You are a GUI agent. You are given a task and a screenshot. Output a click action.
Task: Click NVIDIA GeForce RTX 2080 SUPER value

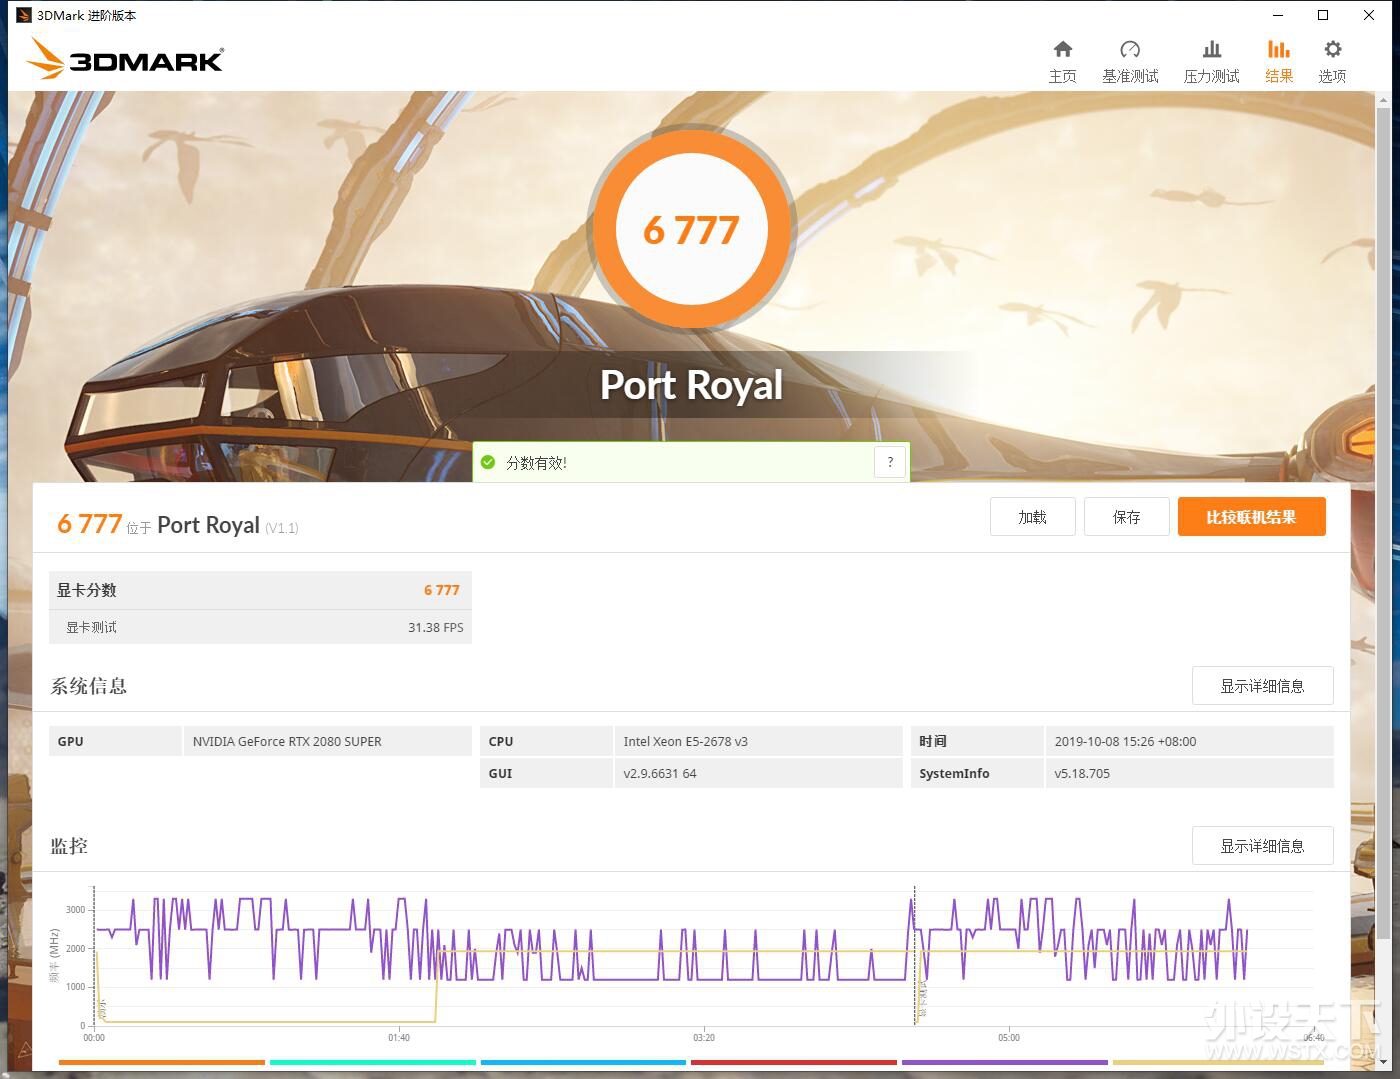pos(287,741)
